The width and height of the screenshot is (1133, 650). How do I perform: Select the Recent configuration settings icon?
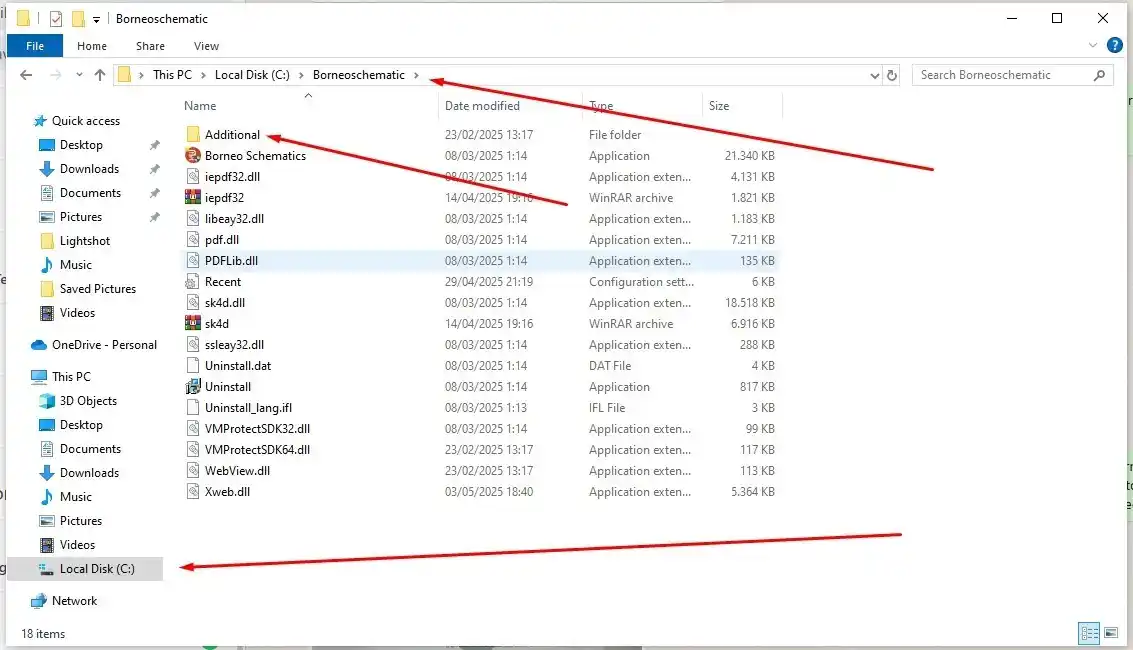tap(193, 282)
